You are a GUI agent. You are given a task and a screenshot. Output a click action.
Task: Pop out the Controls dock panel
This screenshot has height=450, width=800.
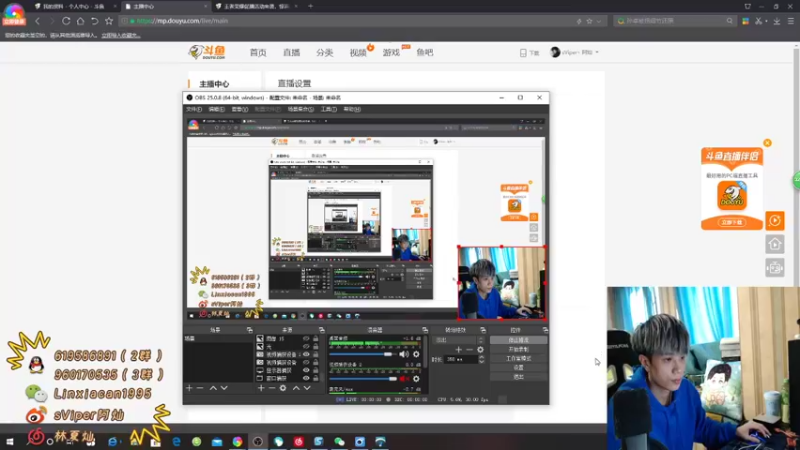[545, 330]
